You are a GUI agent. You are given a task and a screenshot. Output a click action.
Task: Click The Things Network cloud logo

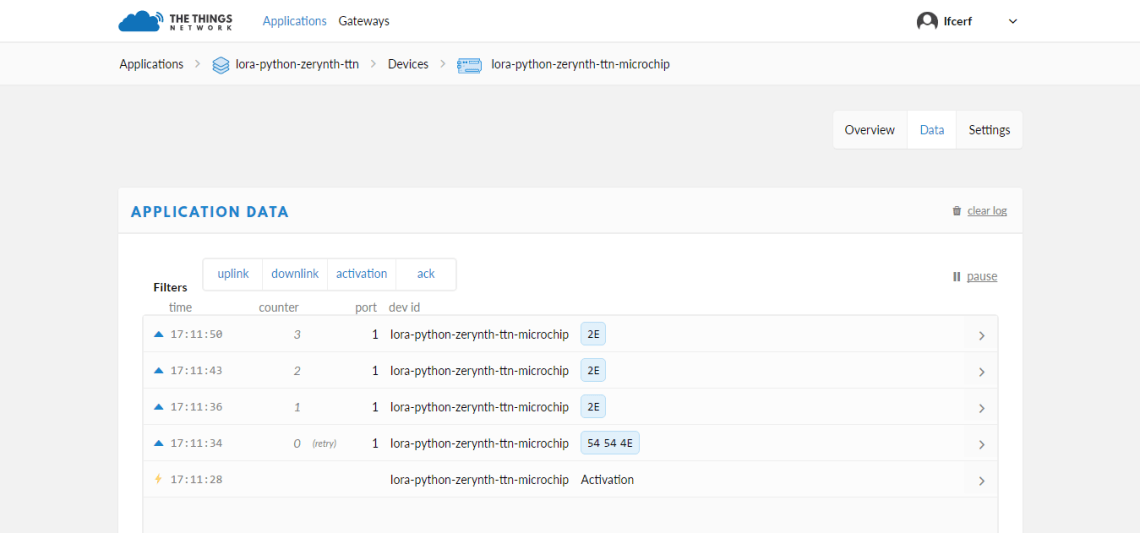139,21
